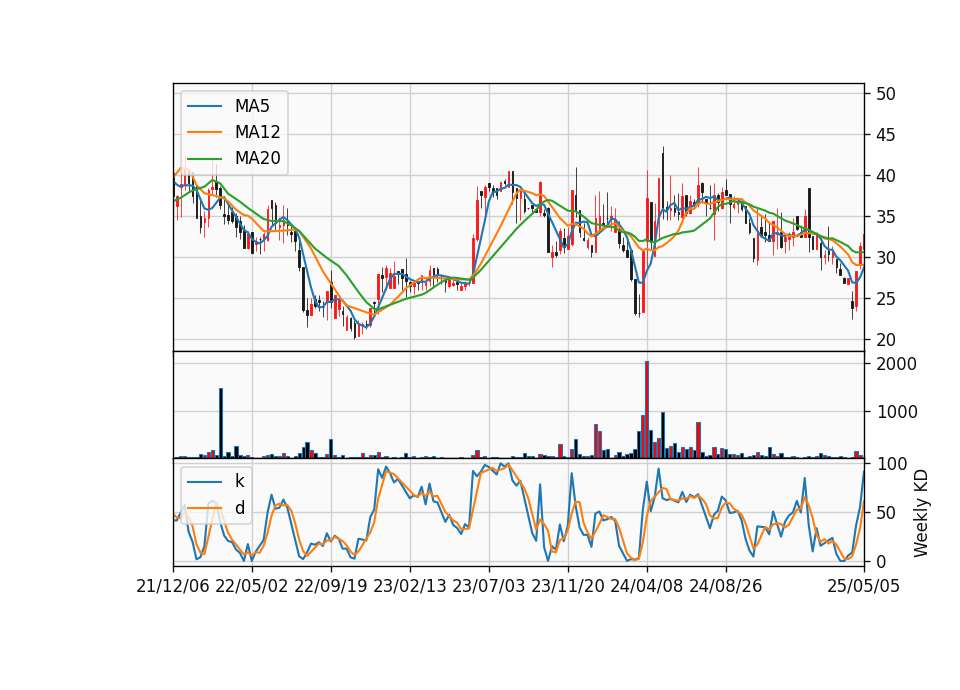Click the volume axis value 1000

tap(896, 411)
